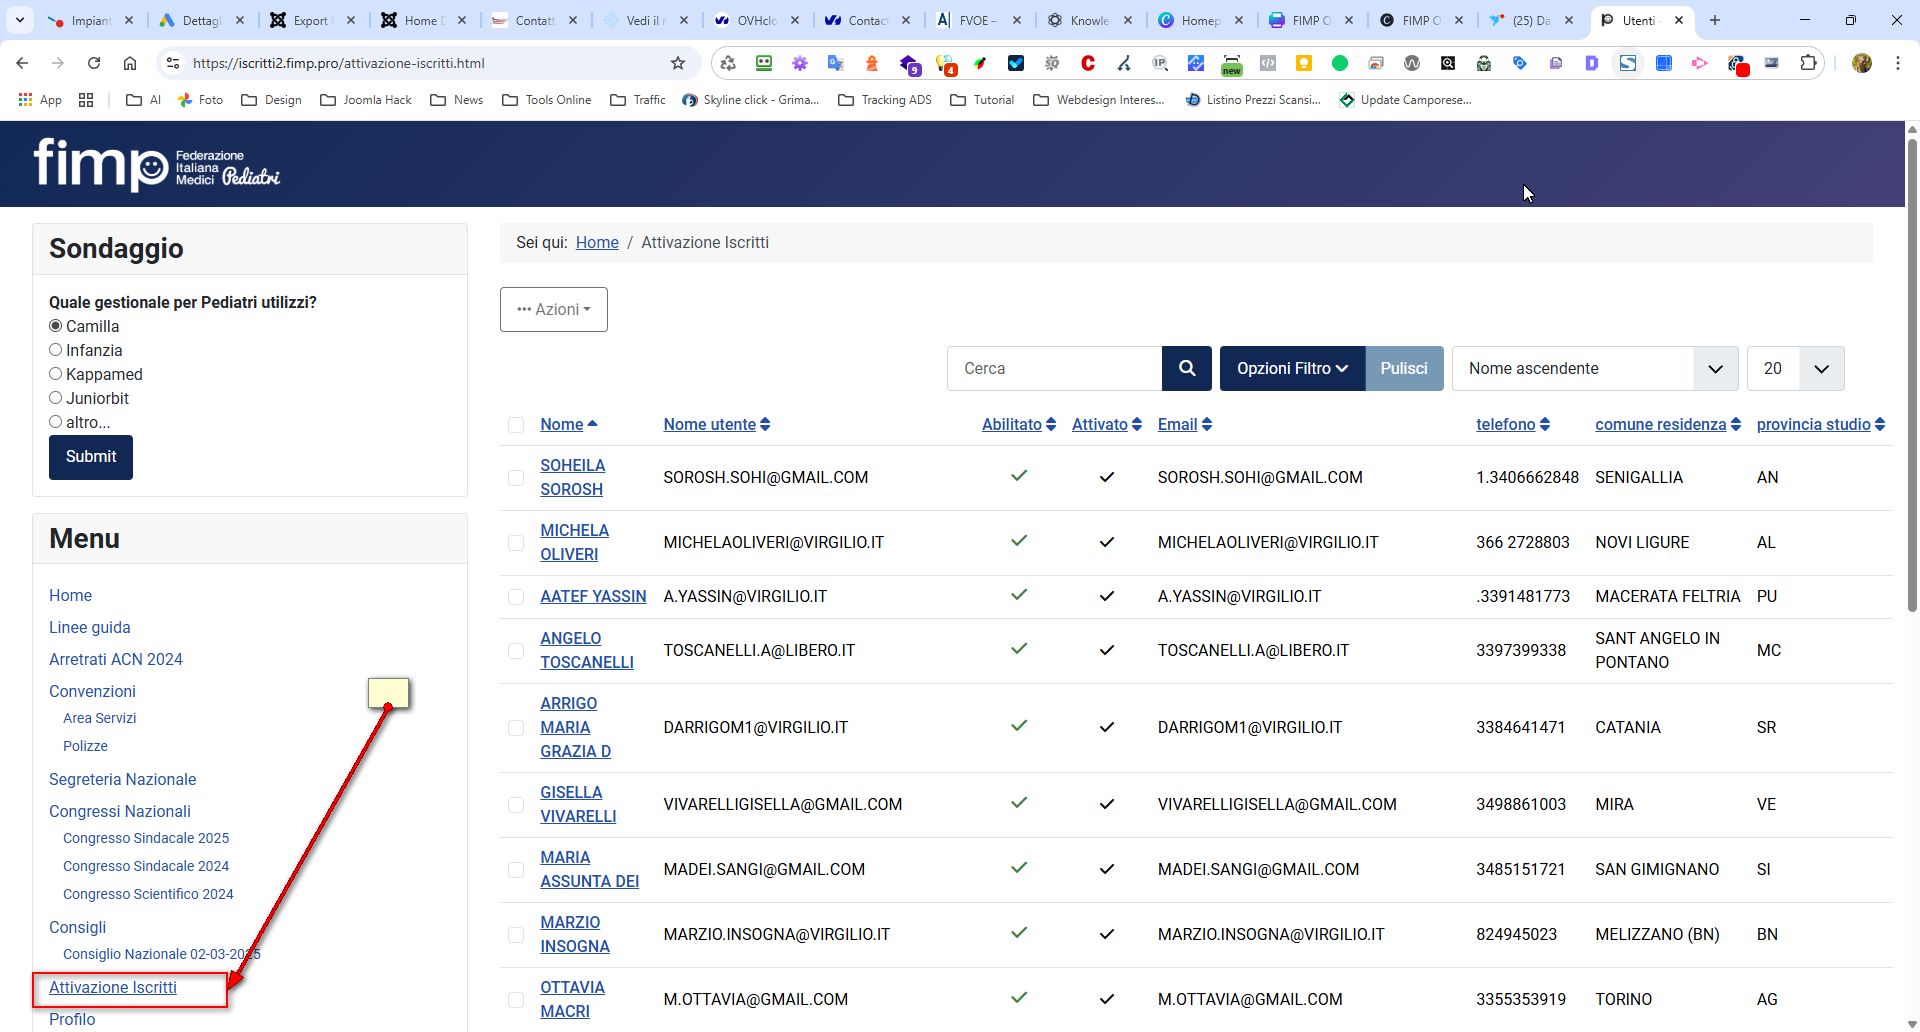Tick the checkbox for Michela Oliveri
Image resolution: width=1920 pixels, height=1032 pixels.
(x=516, y=543)
